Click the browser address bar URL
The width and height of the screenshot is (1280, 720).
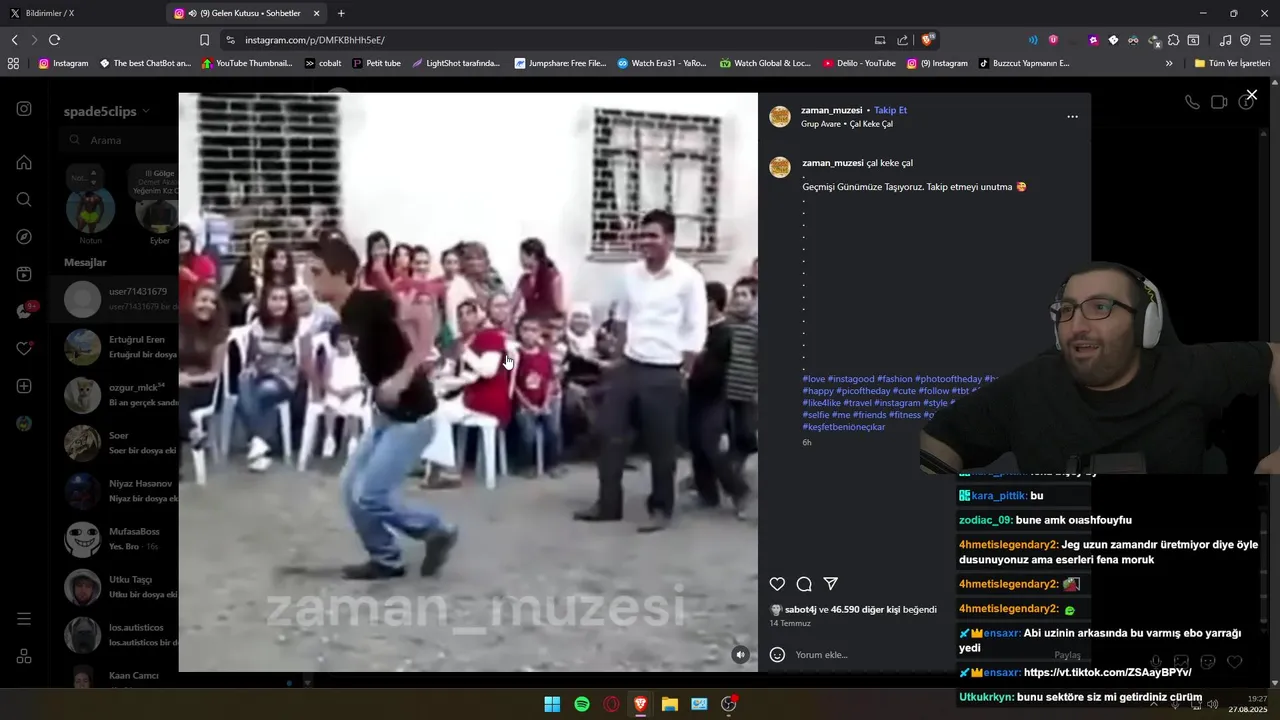[314, 40]
